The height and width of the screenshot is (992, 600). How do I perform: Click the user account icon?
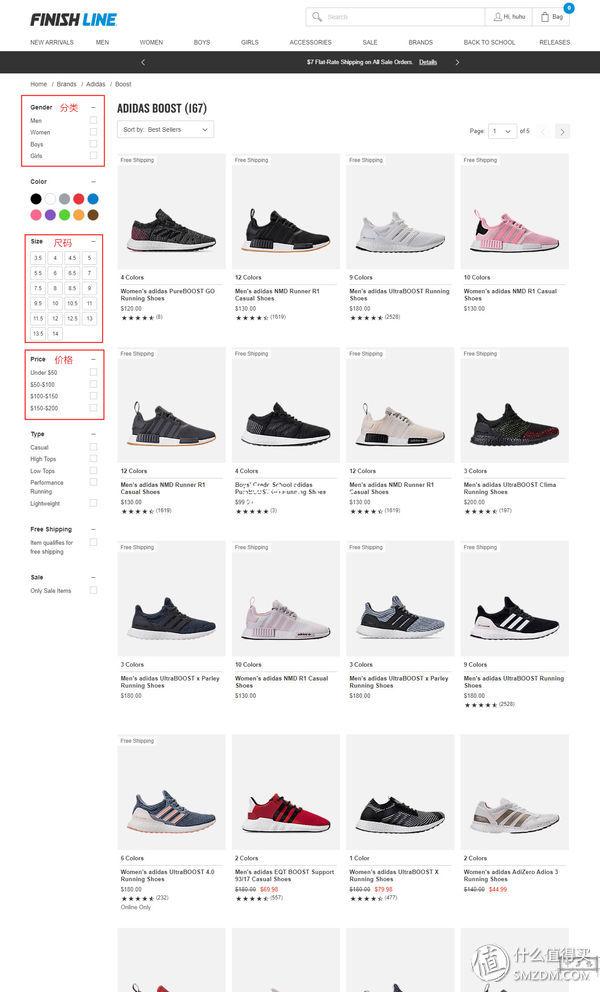(497, 17)
